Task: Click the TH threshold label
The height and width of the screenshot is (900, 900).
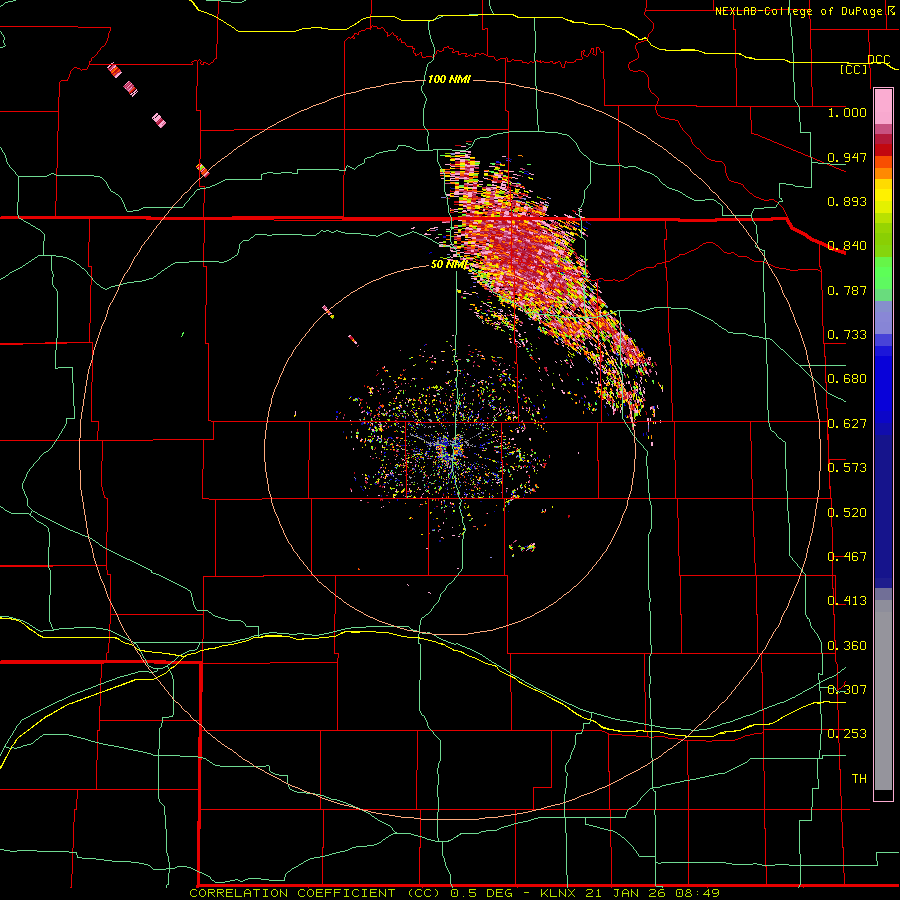Action: (x=859, y=778)
